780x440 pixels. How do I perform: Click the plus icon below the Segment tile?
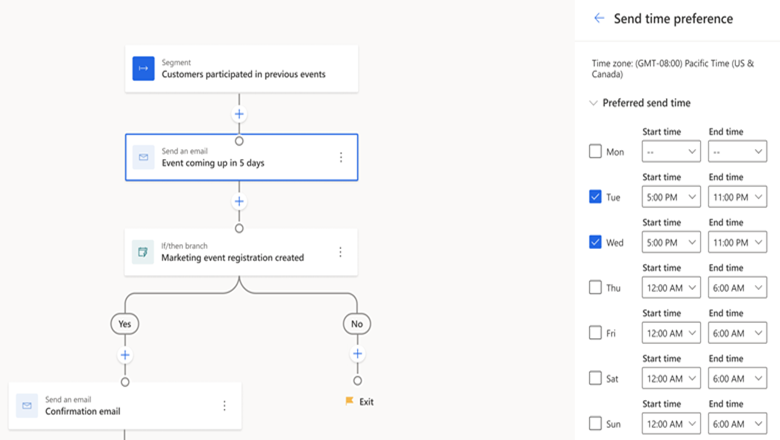click(239, 114)
